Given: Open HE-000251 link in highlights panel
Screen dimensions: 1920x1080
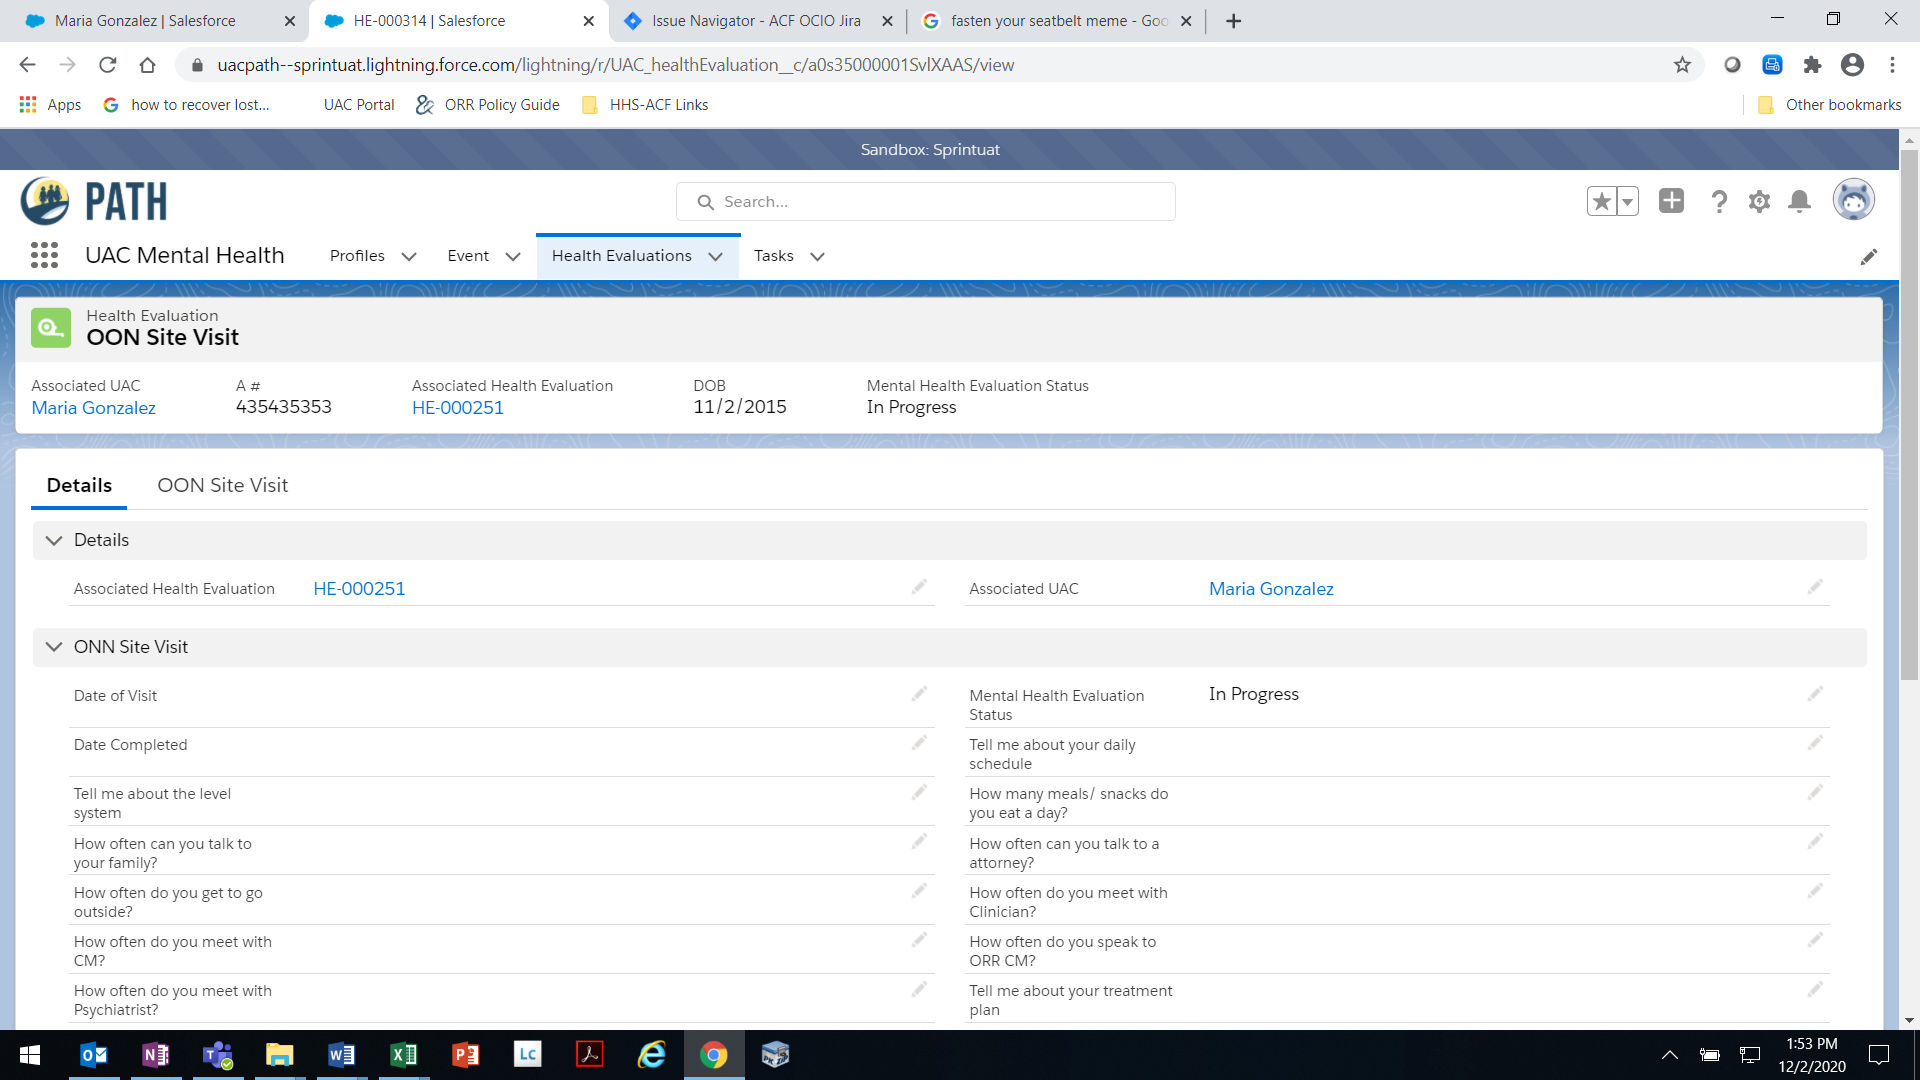Looking at the screenshot, I should [457, 408].
